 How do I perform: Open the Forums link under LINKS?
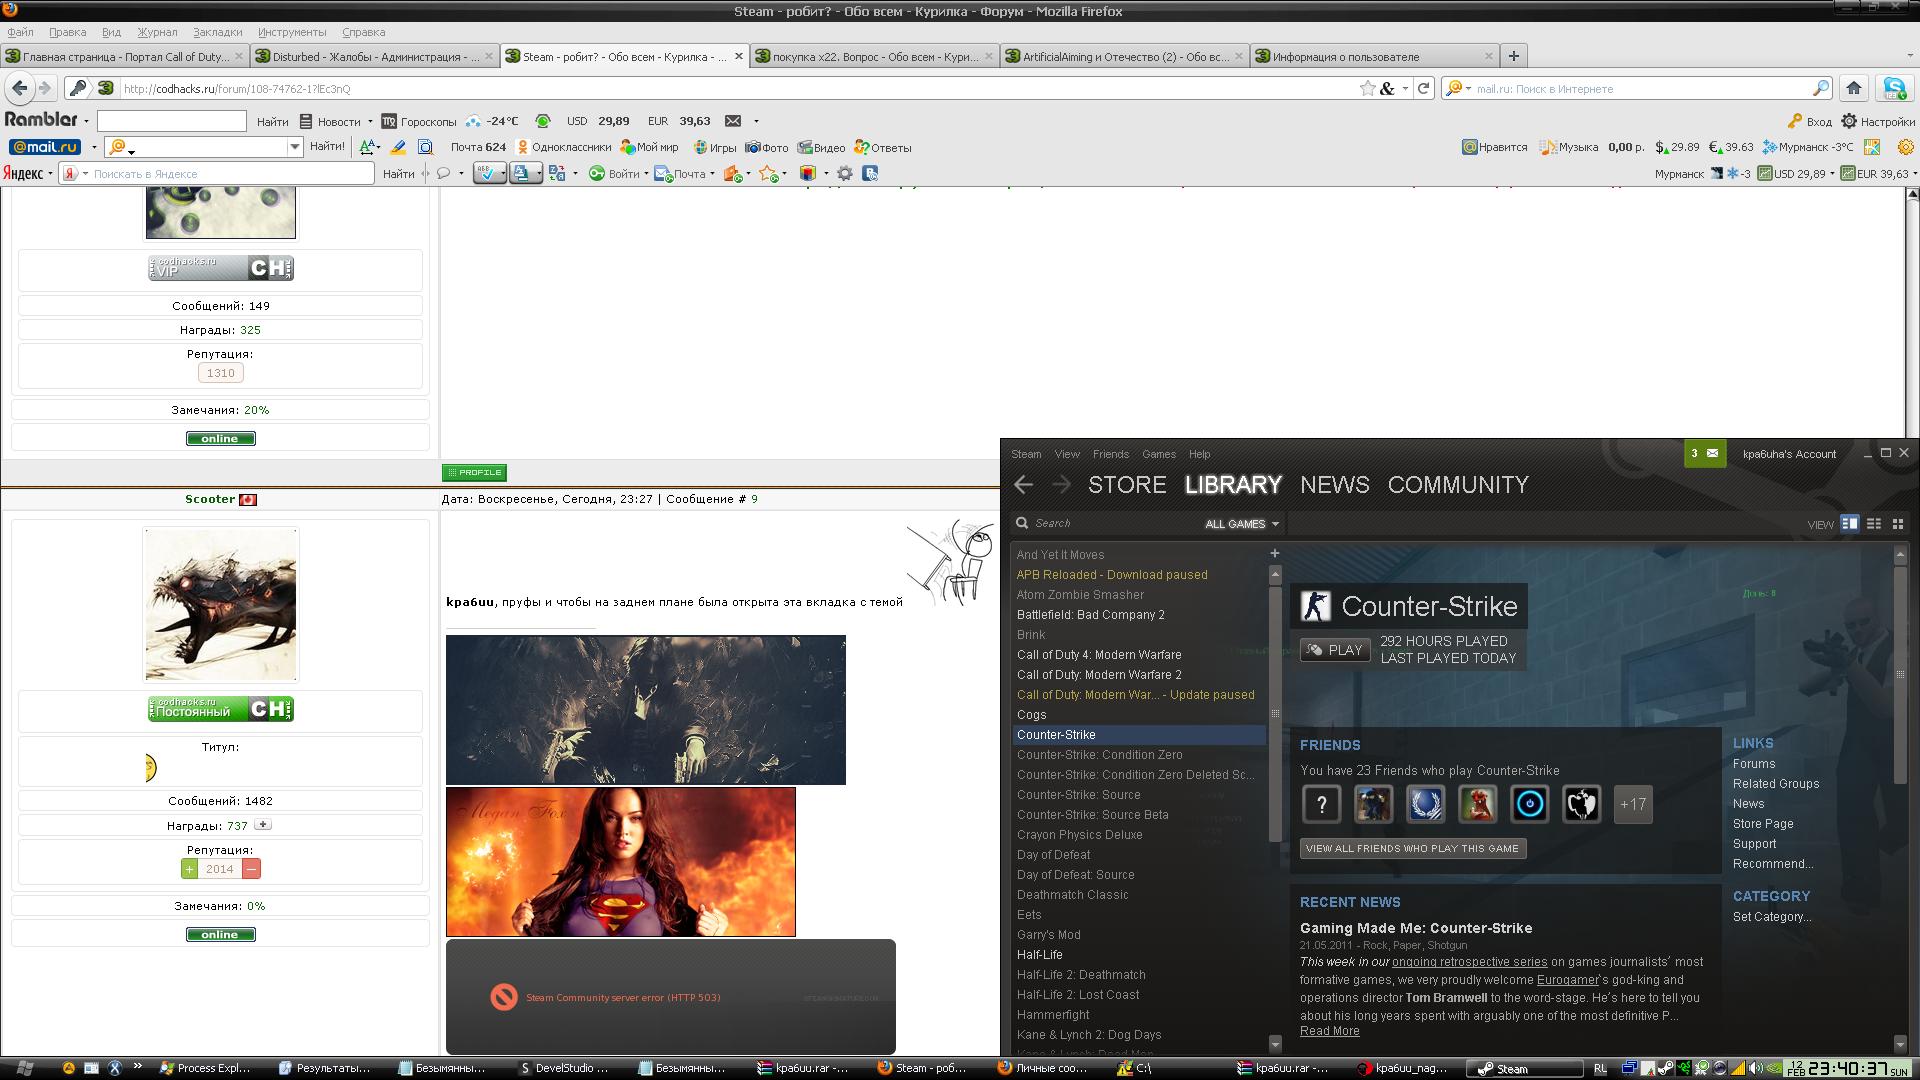pos(1754,763)
